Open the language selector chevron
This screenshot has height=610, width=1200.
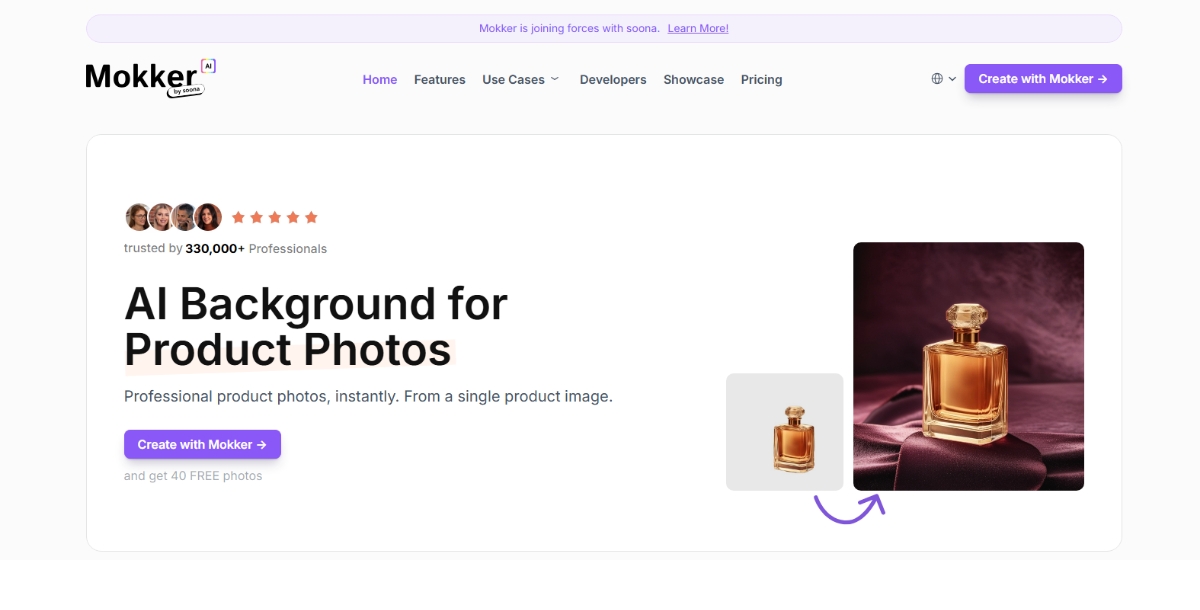pyautogui.click(x=951, y=79)
